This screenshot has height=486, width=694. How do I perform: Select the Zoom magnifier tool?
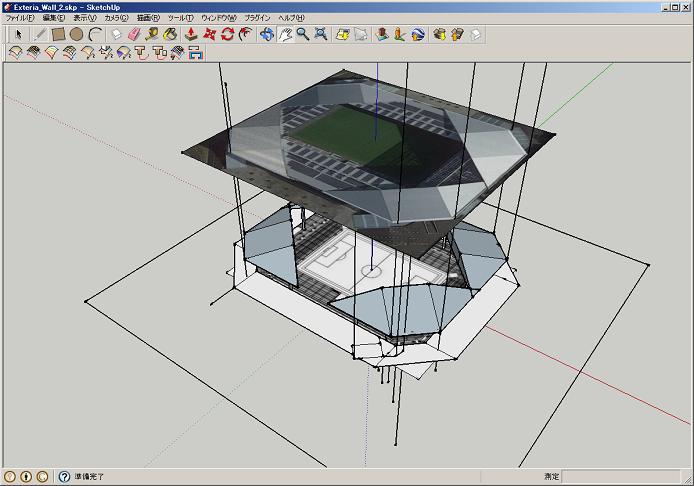click(302, 34)
